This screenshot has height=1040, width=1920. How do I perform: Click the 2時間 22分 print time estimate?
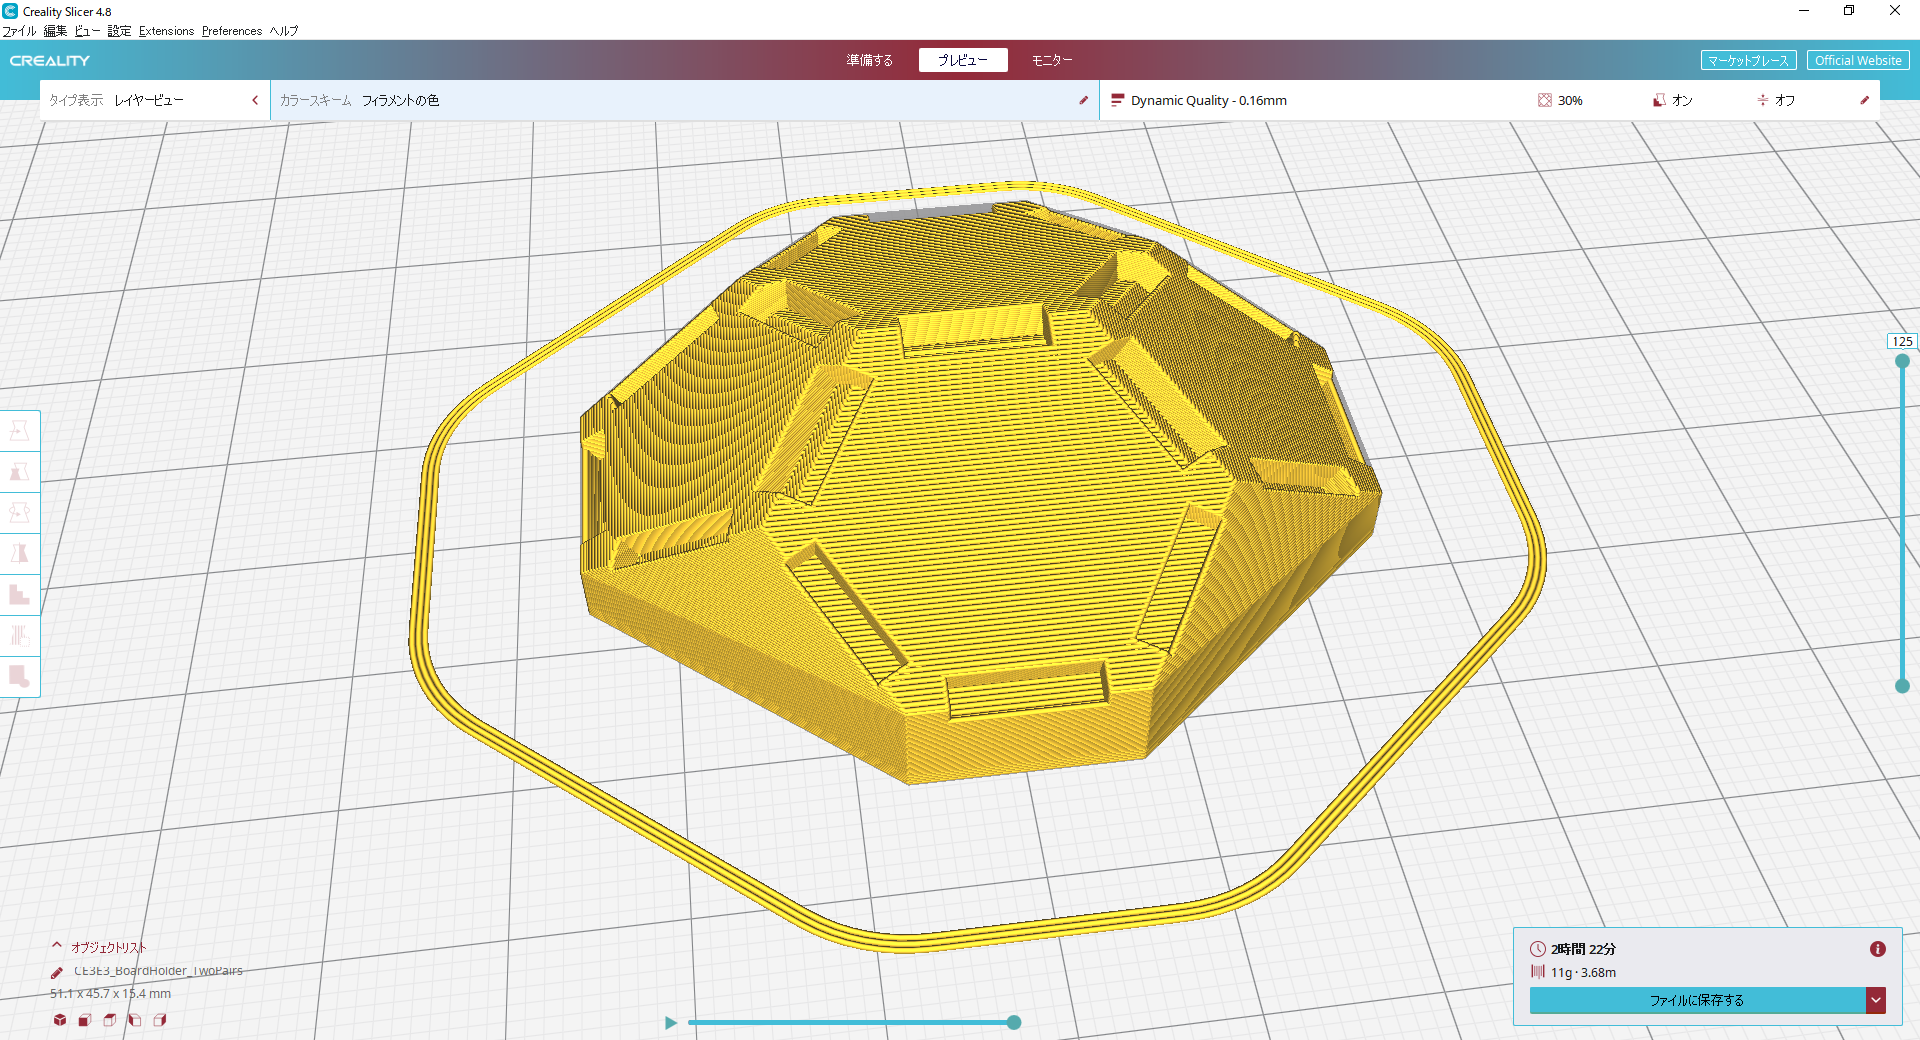(x=1583, y=949)
